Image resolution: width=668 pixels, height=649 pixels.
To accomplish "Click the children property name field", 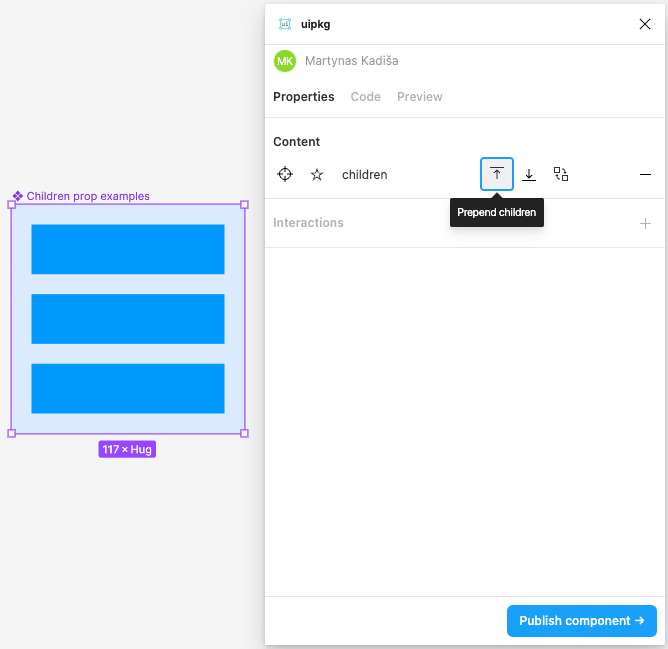I will click(x=365, y=174).
